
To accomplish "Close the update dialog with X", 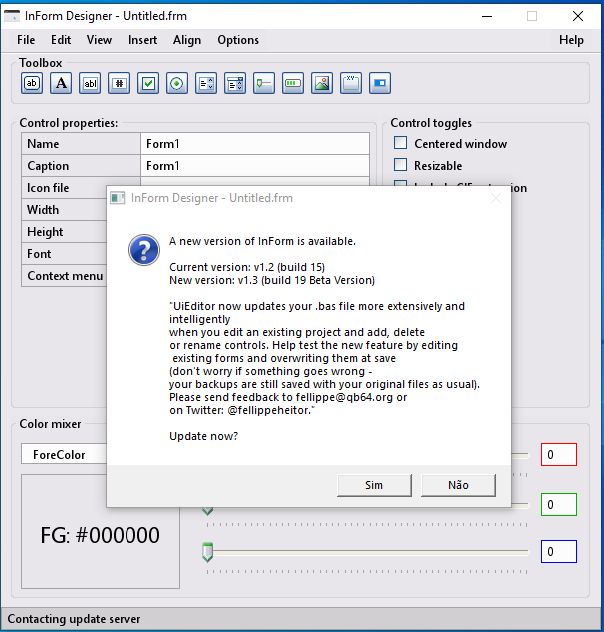I will tap(496, 198).
